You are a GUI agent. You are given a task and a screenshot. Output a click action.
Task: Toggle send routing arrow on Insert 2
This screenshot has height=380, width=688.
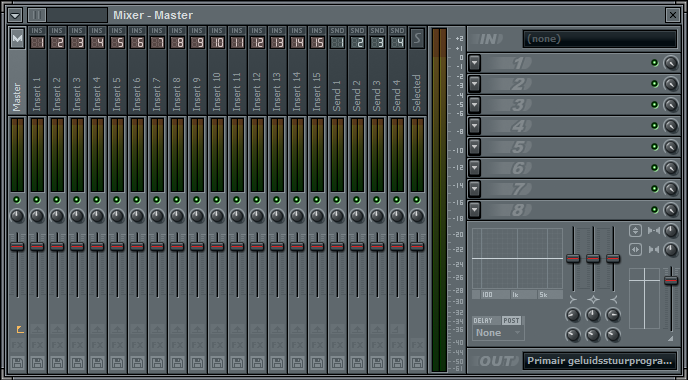click(x=57, y=329)
